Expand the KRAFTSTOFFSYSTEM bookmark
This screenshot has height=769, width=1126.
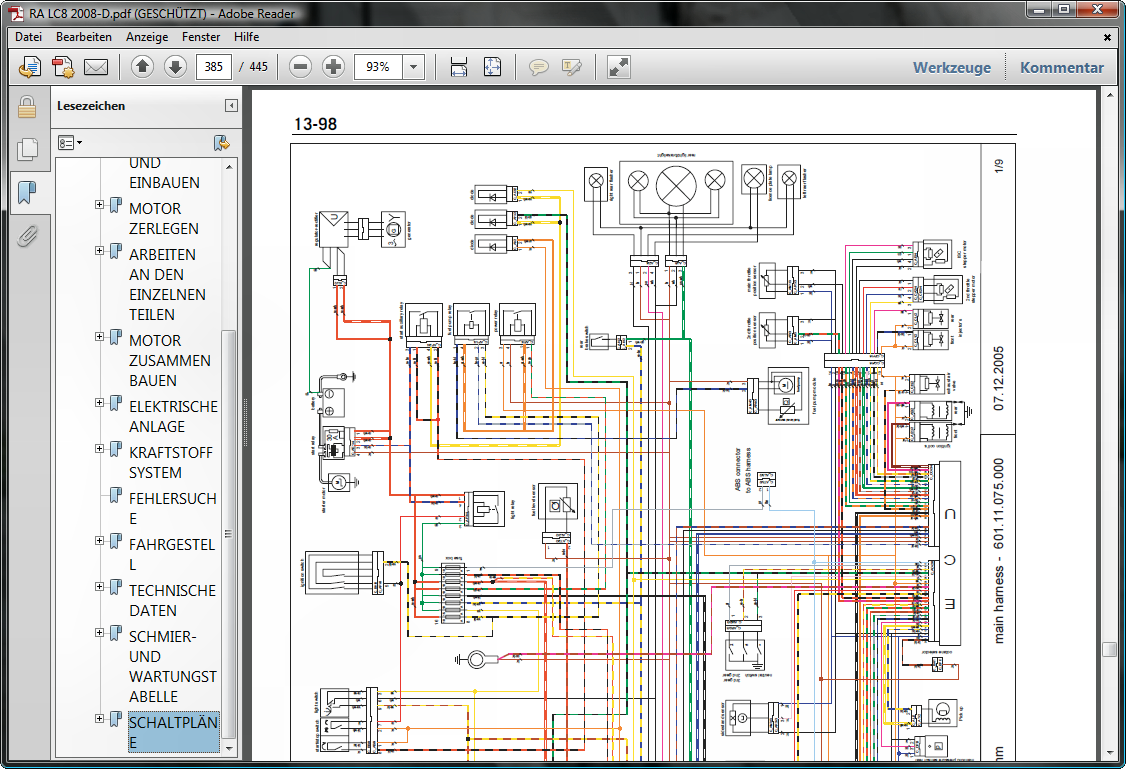pos(100,449)
